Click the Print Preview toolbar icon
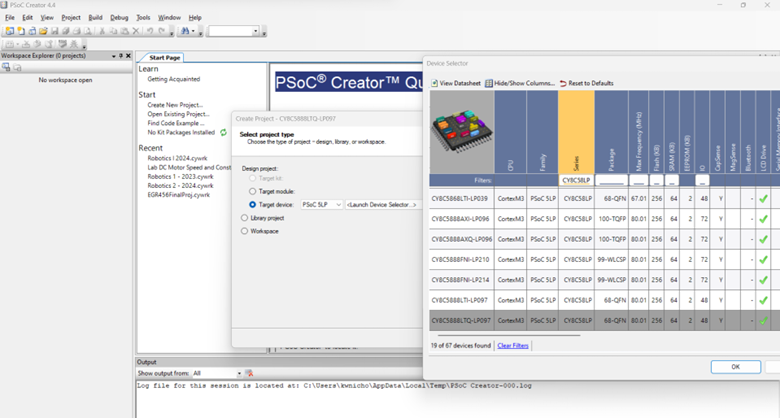This screenshot has width=780, height=418. pos(88,31)
